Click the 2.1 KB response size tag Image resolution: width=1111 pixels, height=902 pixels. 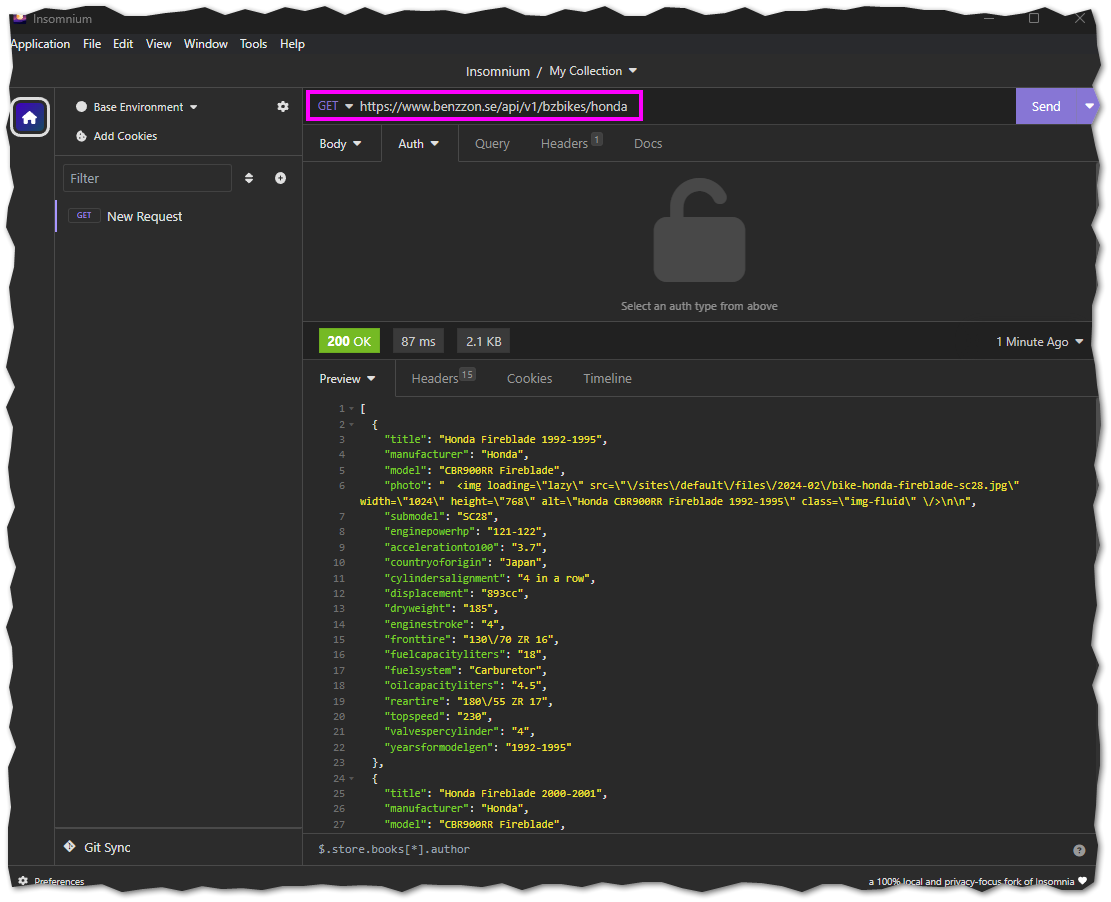(x=483, y=341)
